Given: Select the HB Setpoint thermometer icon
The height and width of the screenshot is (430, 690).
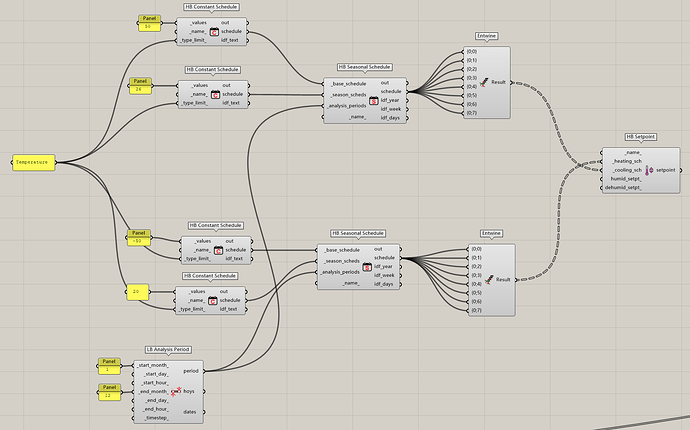Looking at the screenshot, I should tap(649, 170).
